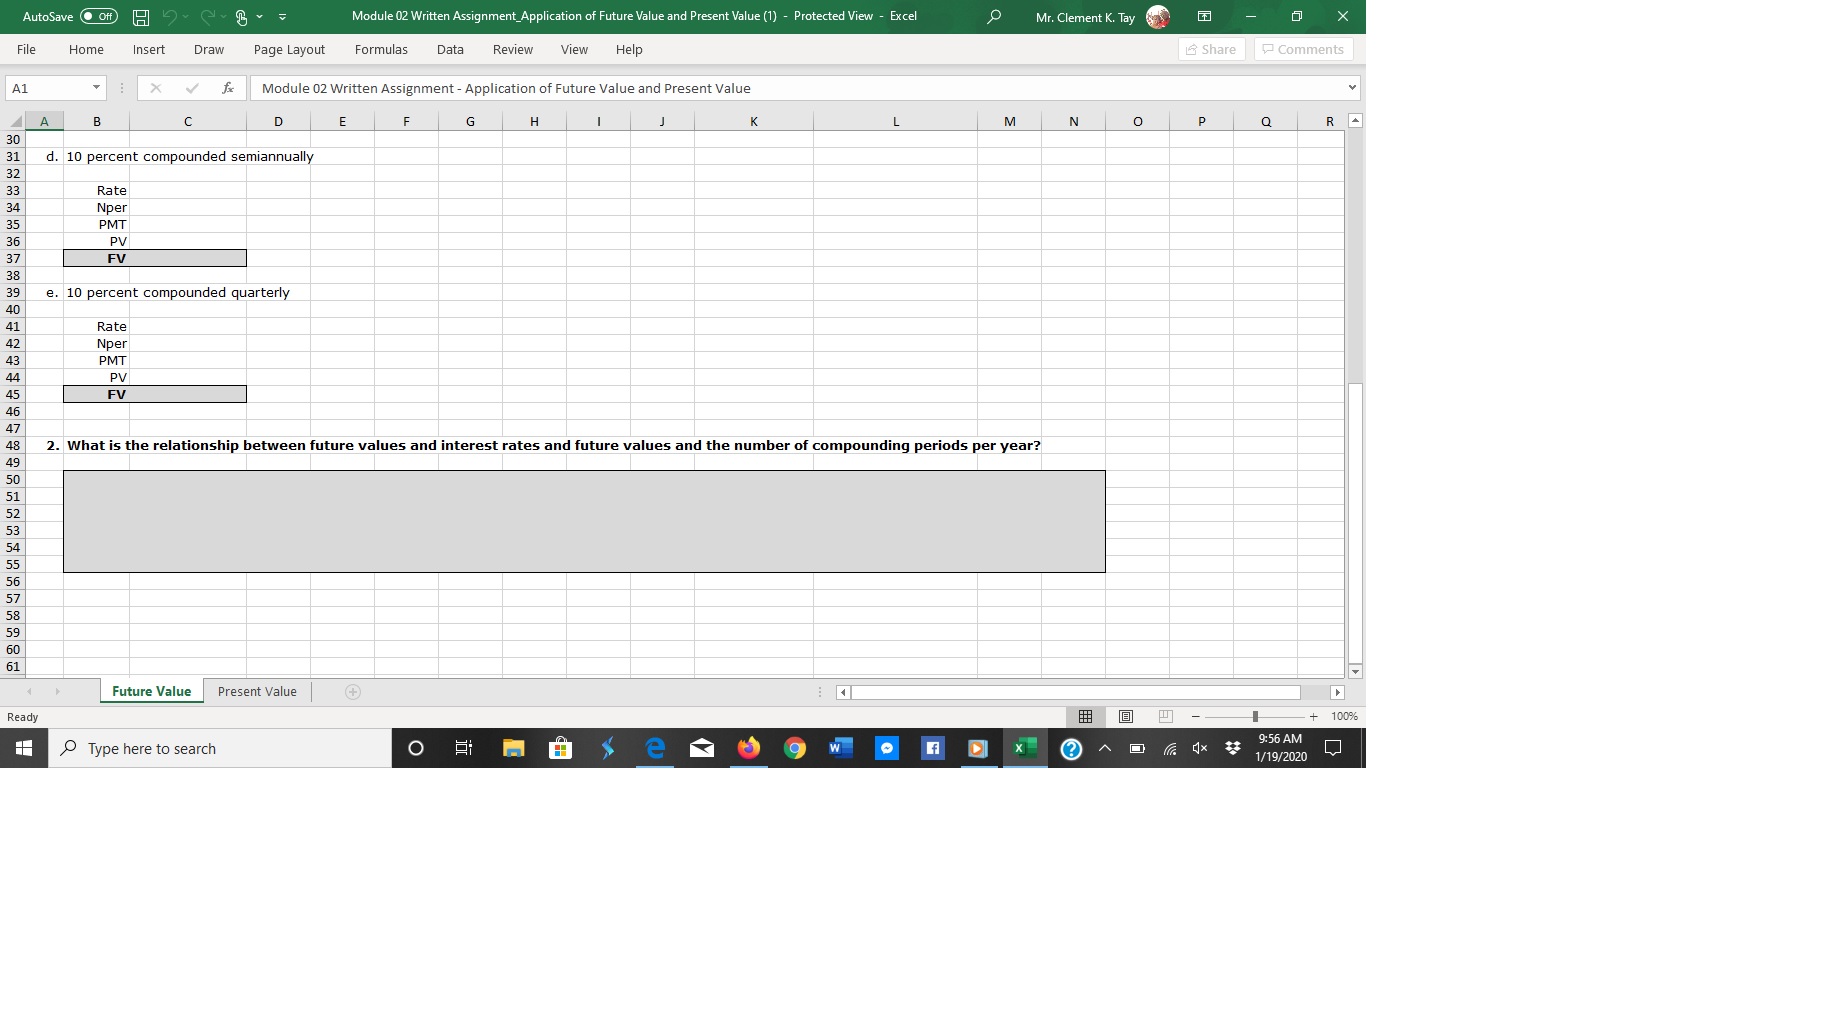The image size is (1824, 1024).
Task: Click the Save icon in Quick Access Toolbar
Action: (140, 16)
